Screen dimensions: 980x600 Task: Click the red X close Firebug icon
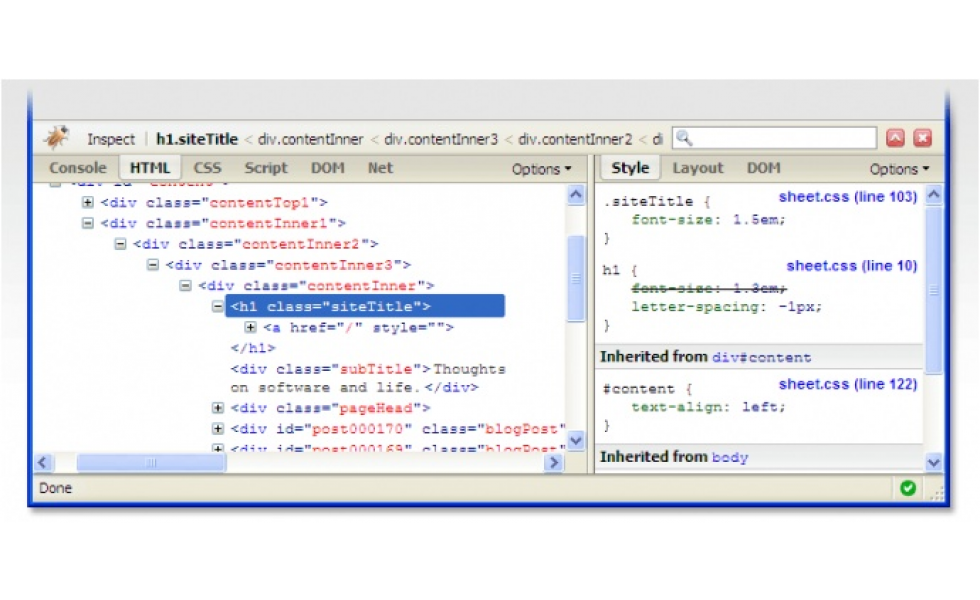point(922,138)
